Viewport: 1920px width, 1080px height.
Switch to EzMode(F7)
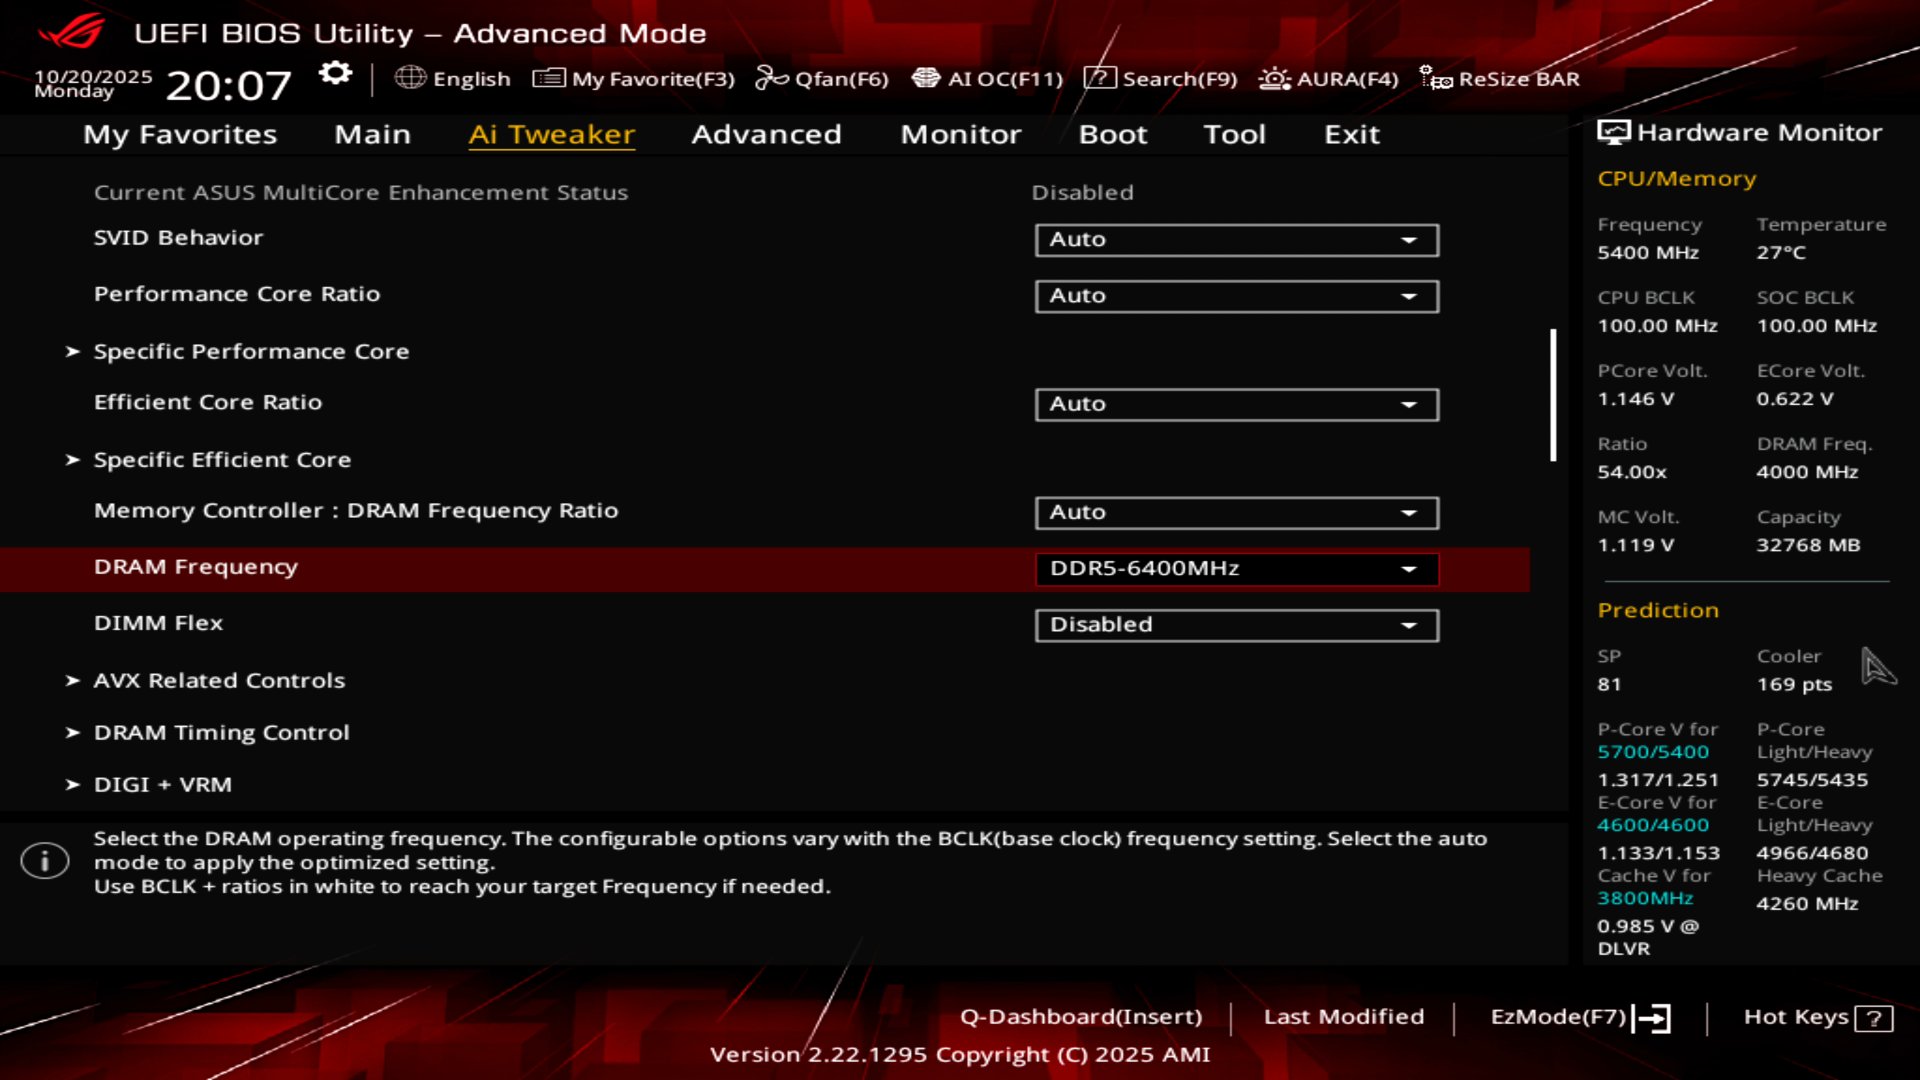[x=1579, y=1017]
